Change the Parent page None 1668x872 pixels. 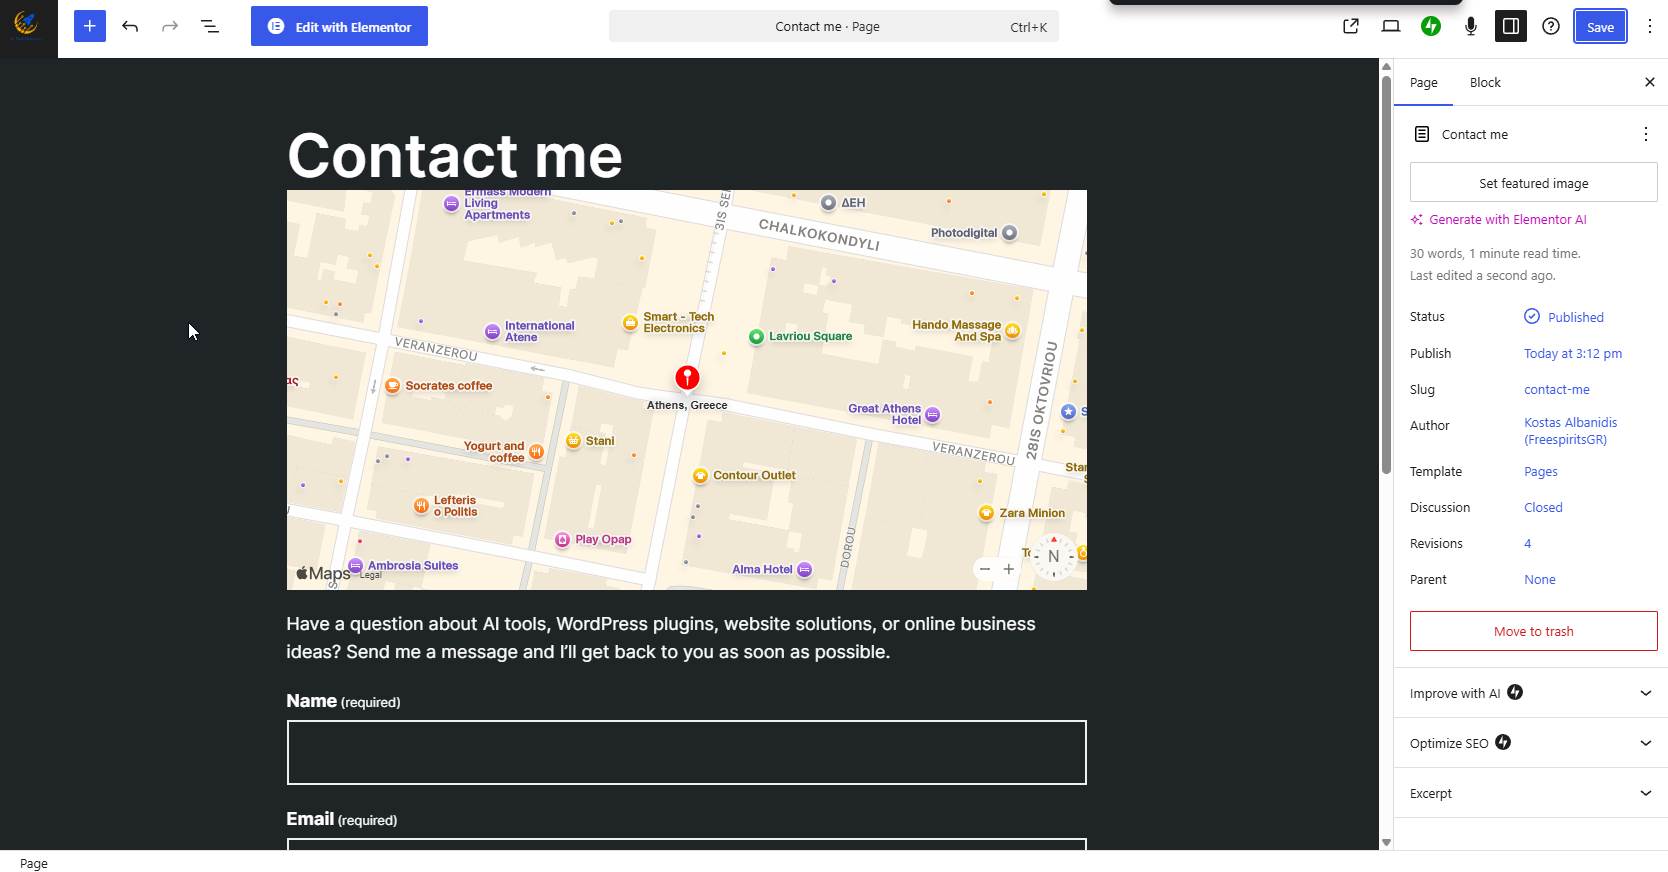[x=1540, y=579]
